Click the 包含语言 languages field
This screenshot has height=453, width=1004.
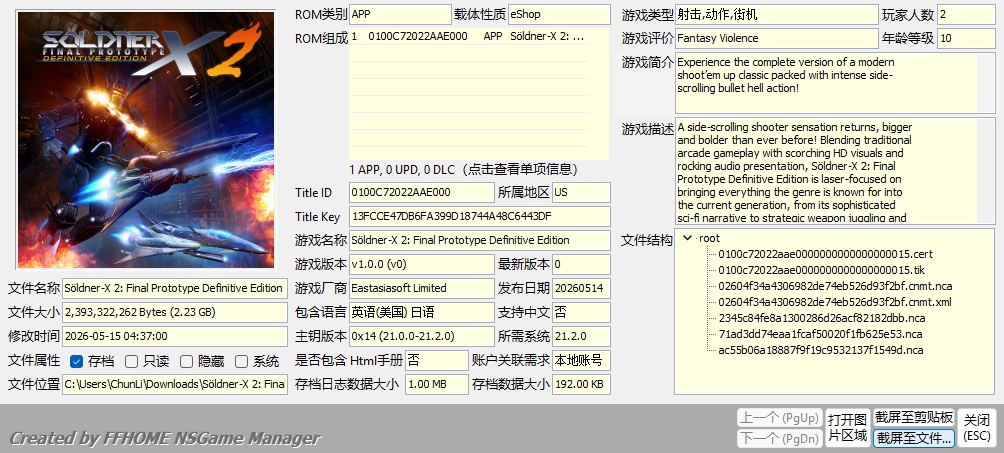[x=421, y=312]
